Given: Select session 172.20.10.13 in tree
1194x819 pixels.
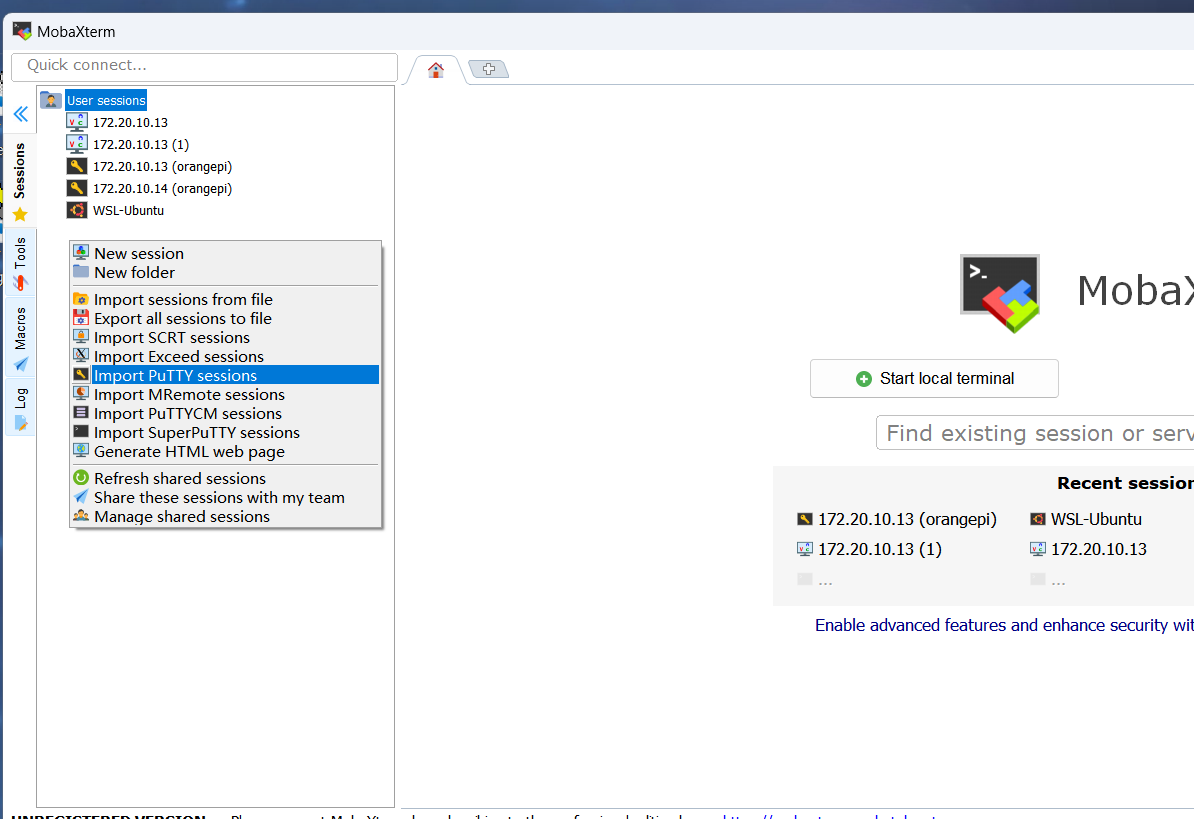Looking at the screenshot, I should (x=130, y=123).
